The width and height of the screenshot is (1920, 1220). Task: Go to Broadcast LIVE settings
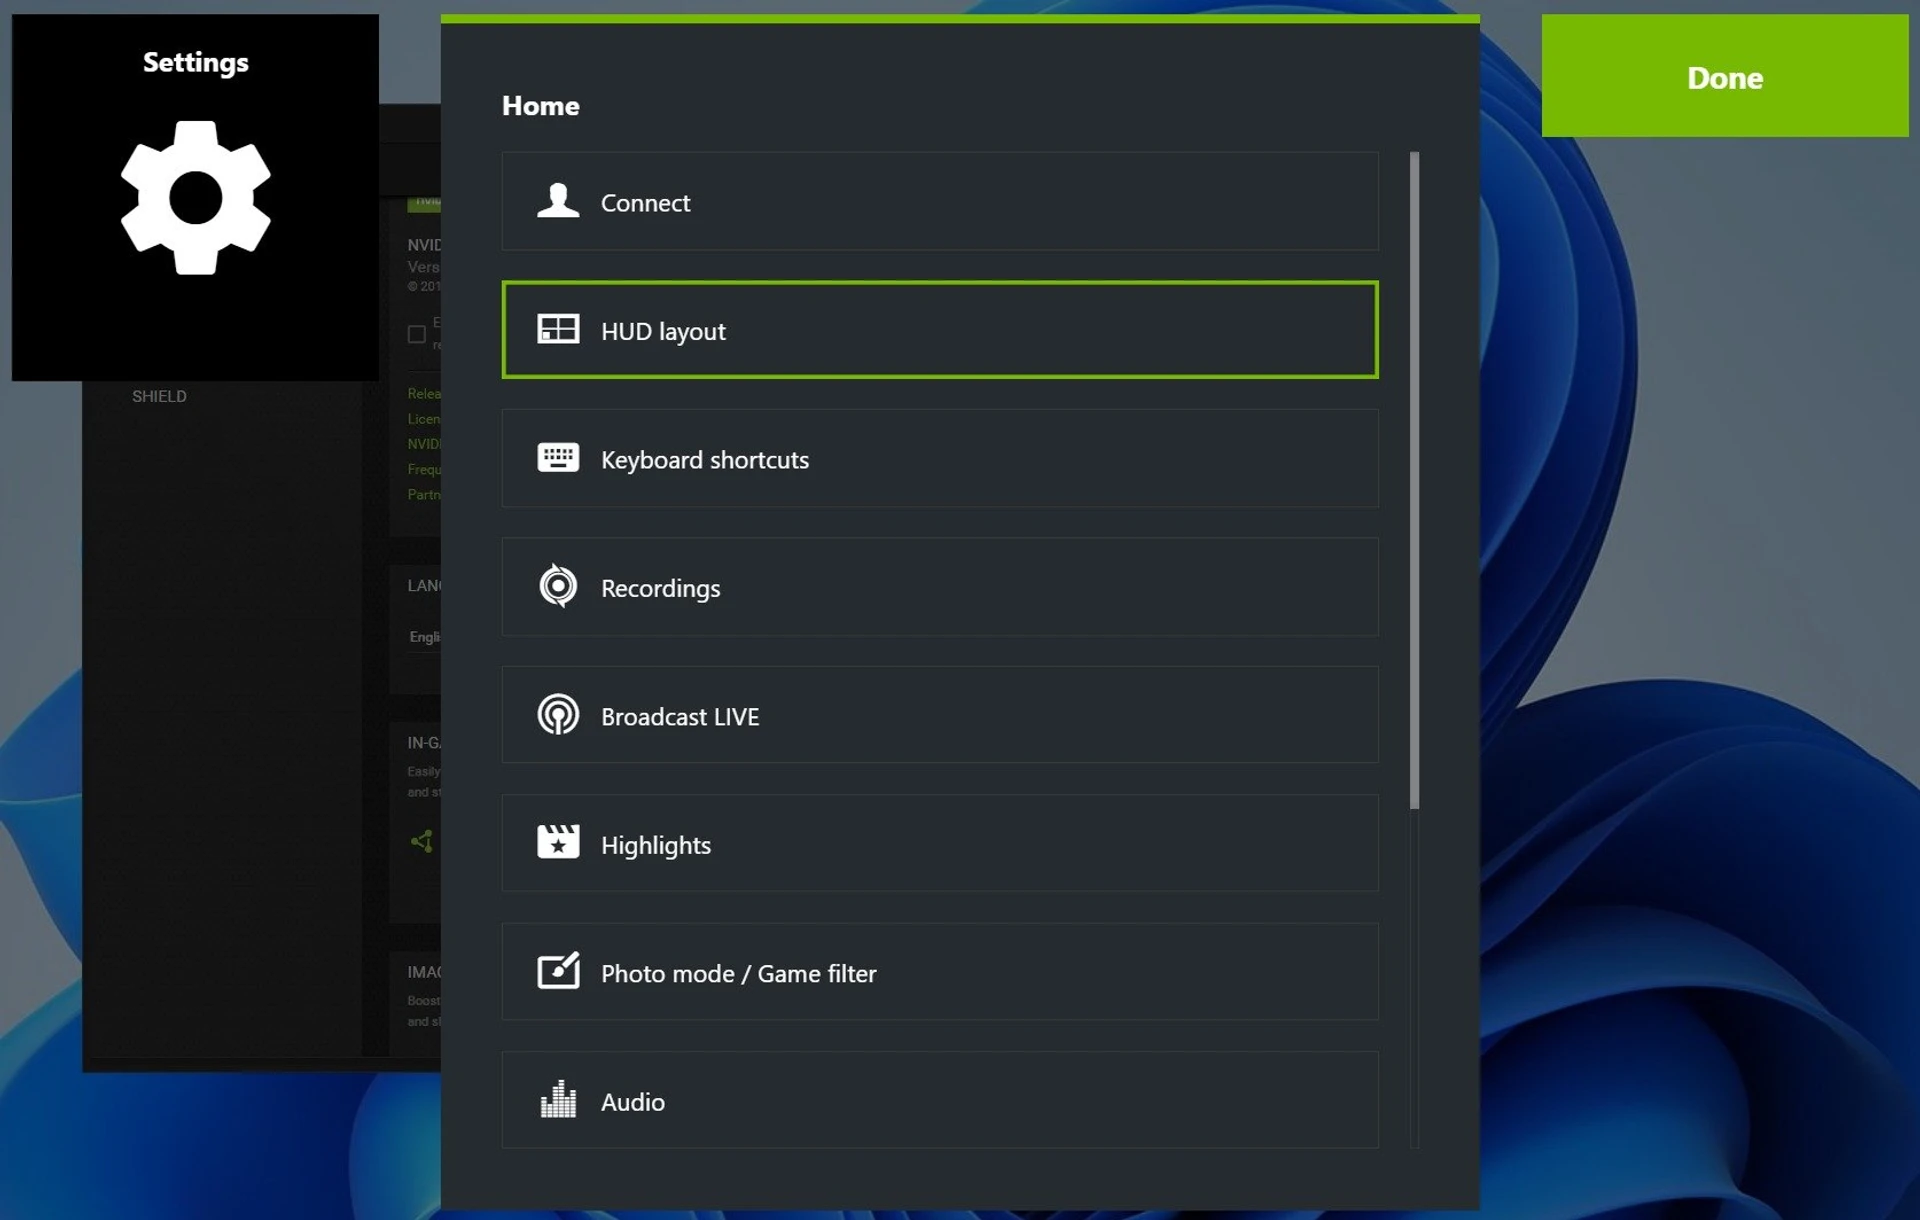(940, 715)
